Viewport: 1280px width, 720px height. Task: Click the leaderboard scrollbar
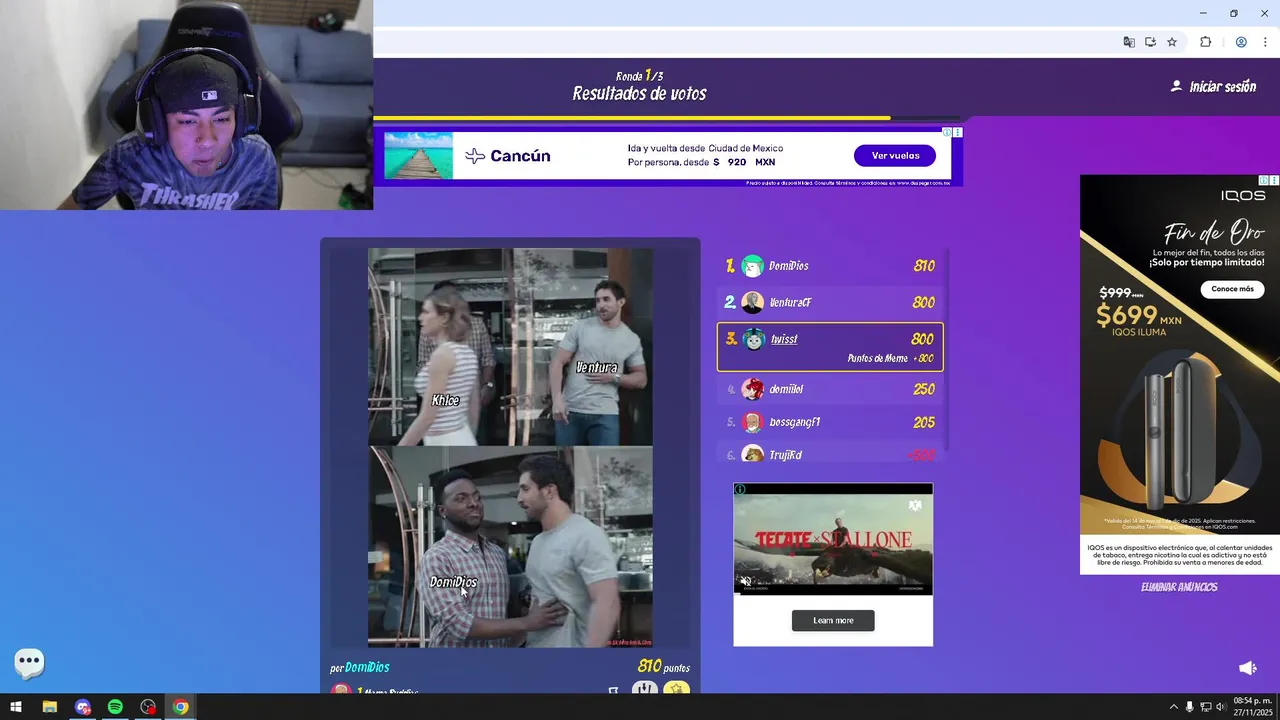(946, 350)
